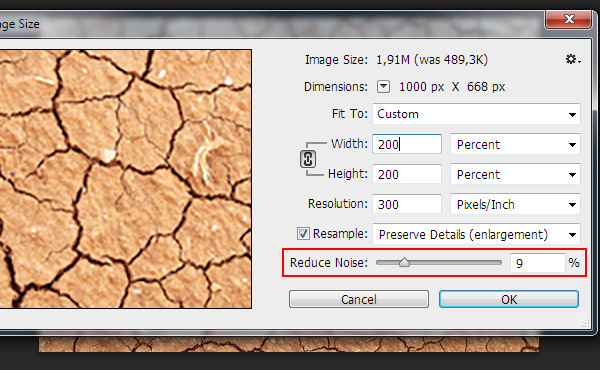Expand the Fit To Custom dropdown
The width and height of the screenshot is (600, 370).
pyautogui.click(x=476, y=114)
